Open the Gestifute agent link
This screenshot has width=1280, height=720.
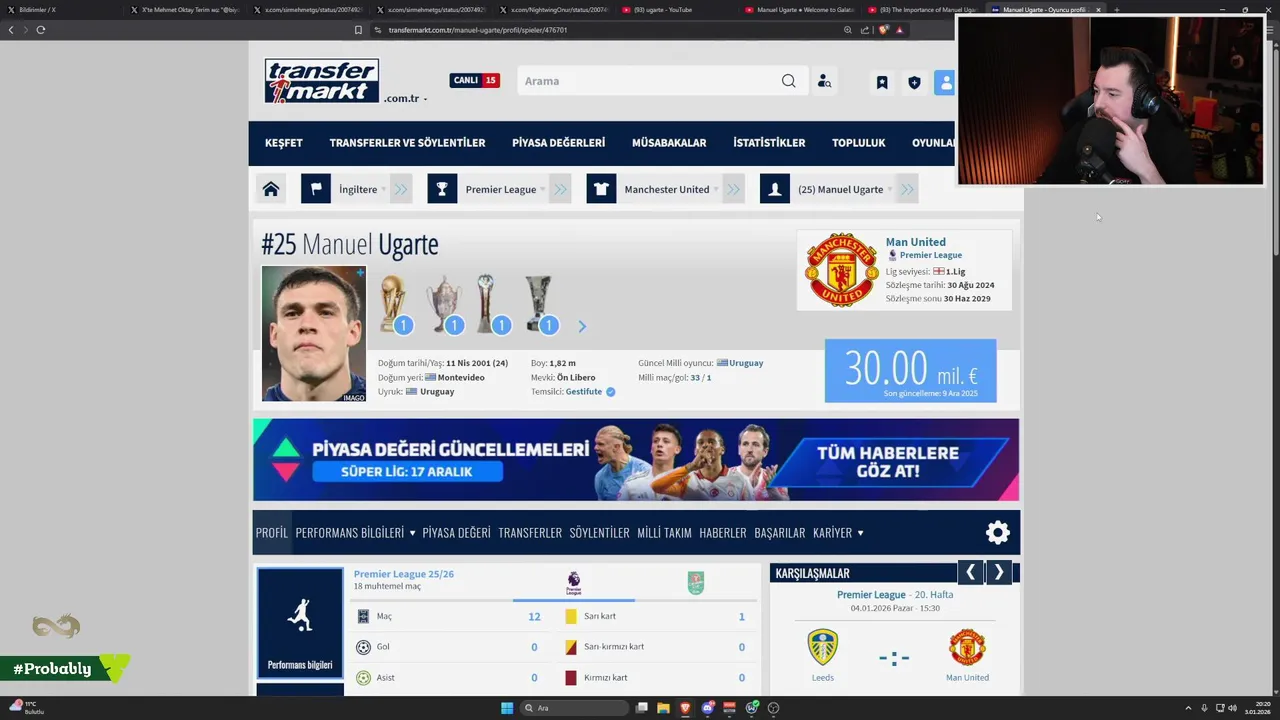[584, 392]
